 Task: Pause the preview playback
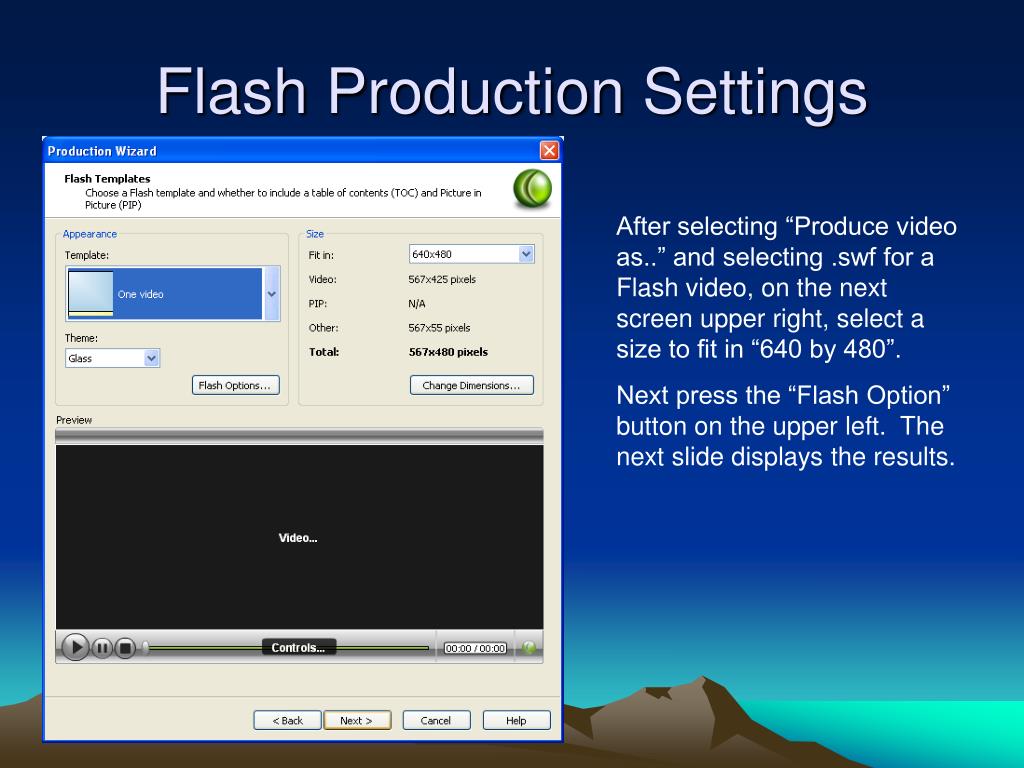pyautogui.click(x=102, y=648)
